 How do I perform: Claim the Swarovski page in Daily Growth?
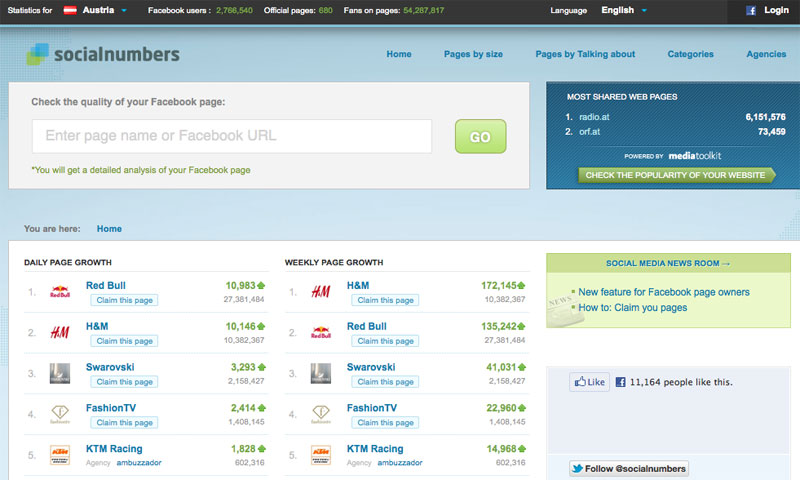[124, 382]
